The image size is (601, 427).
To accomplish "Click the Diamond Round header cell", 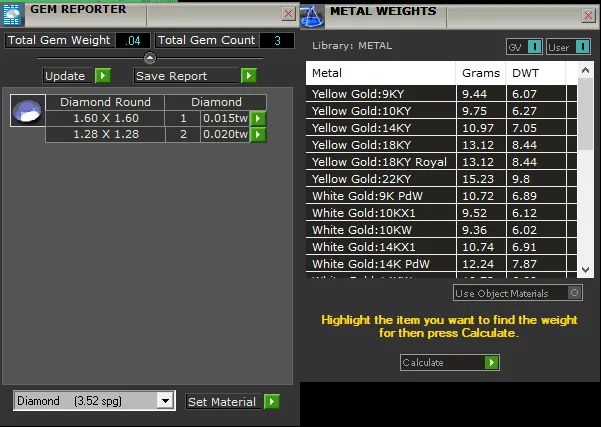I will [105, 102].
